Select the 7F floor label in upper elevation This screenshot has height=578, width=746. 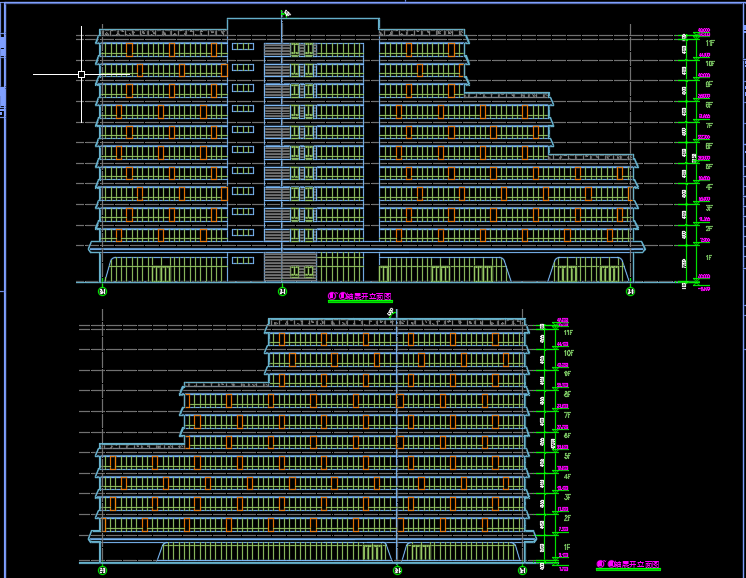coord(709,126)
